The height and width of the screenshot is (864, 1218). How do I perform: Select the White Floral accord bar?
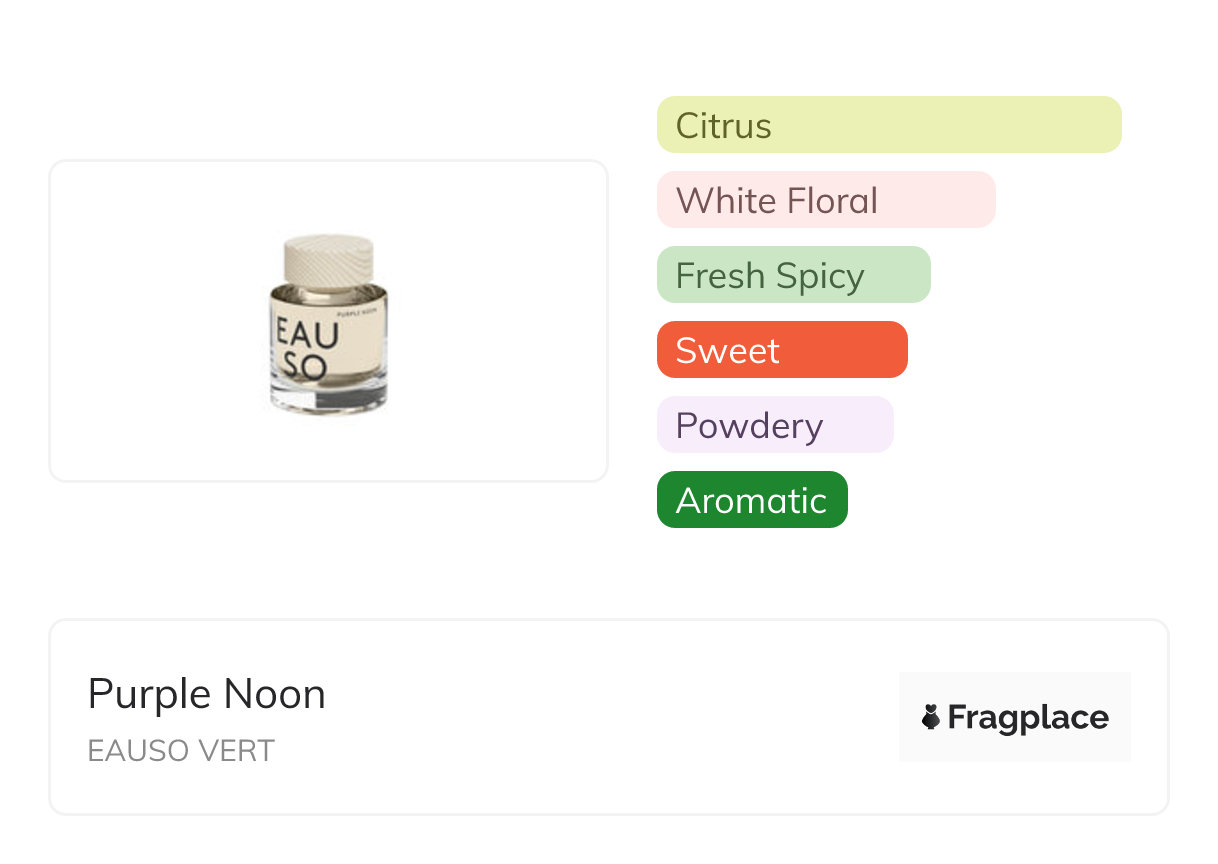(825, 200)
